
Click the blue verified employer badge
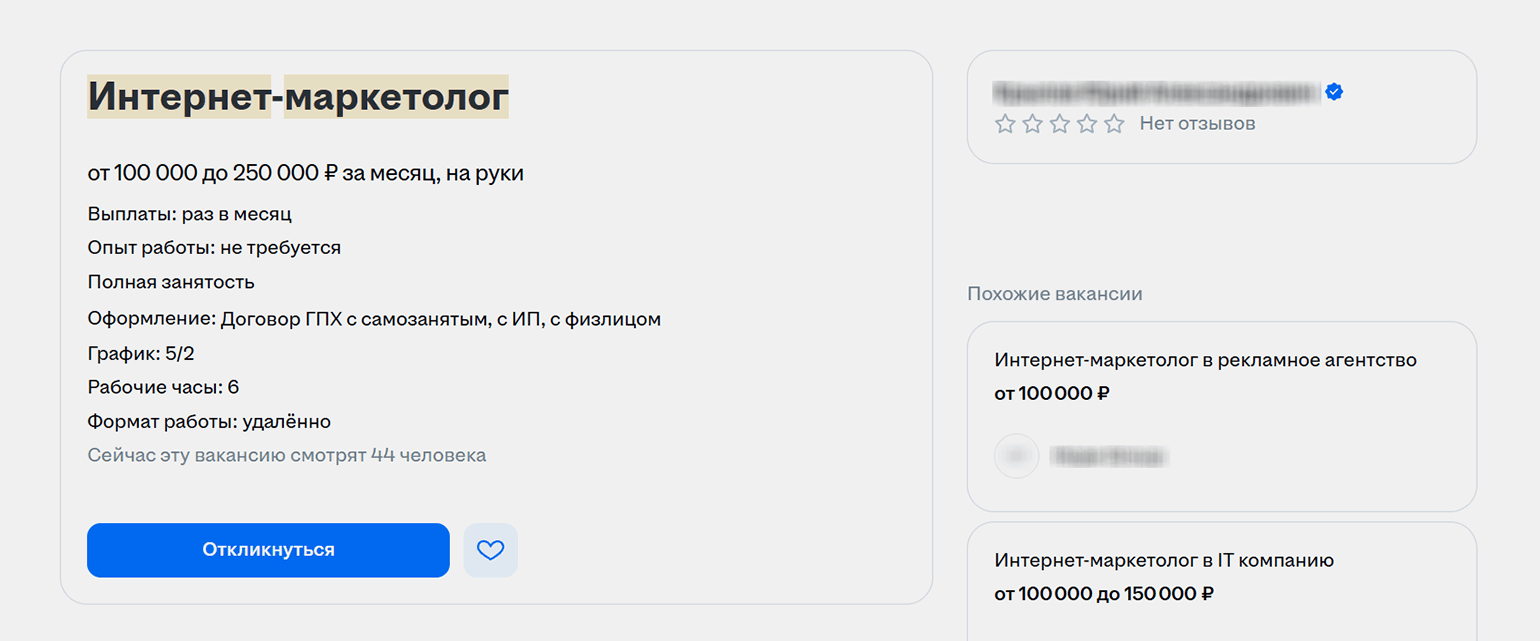(x=1334, y=92)
